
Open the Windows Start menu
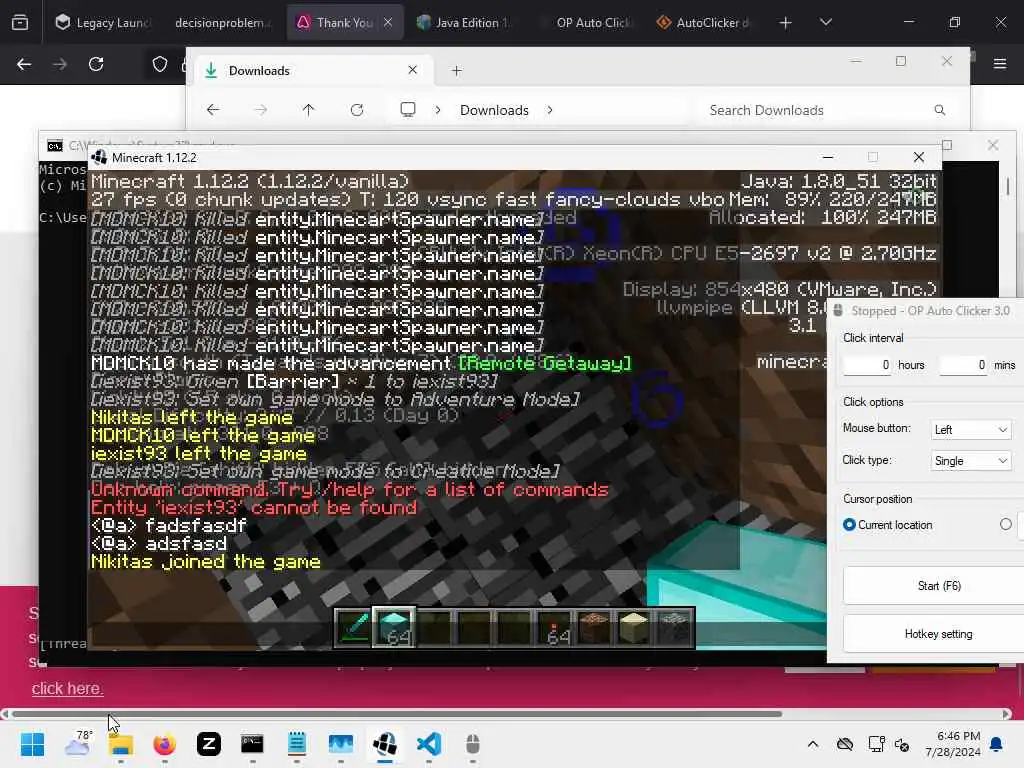[x=32, y=744]
